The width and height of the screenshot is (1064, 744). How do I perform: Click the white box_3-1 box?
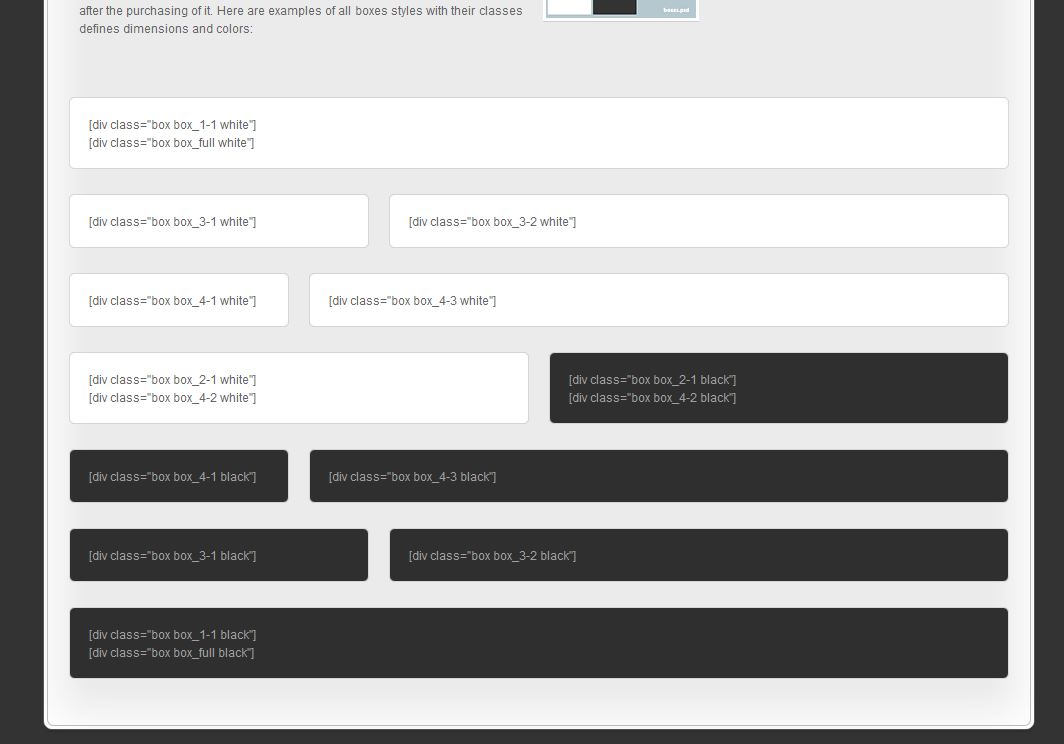pos(218,221)
